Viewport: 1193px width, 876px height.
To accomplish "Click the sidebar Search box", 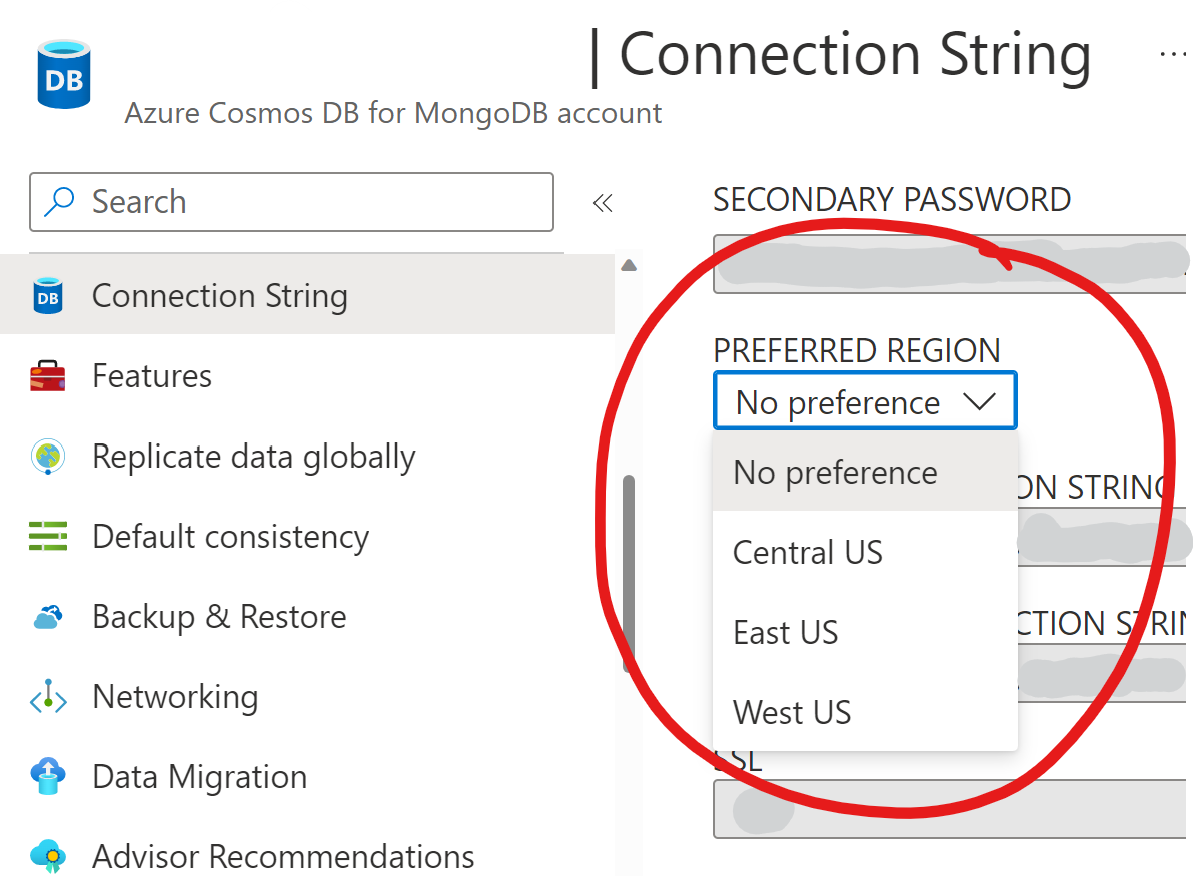I will point(300,202).
